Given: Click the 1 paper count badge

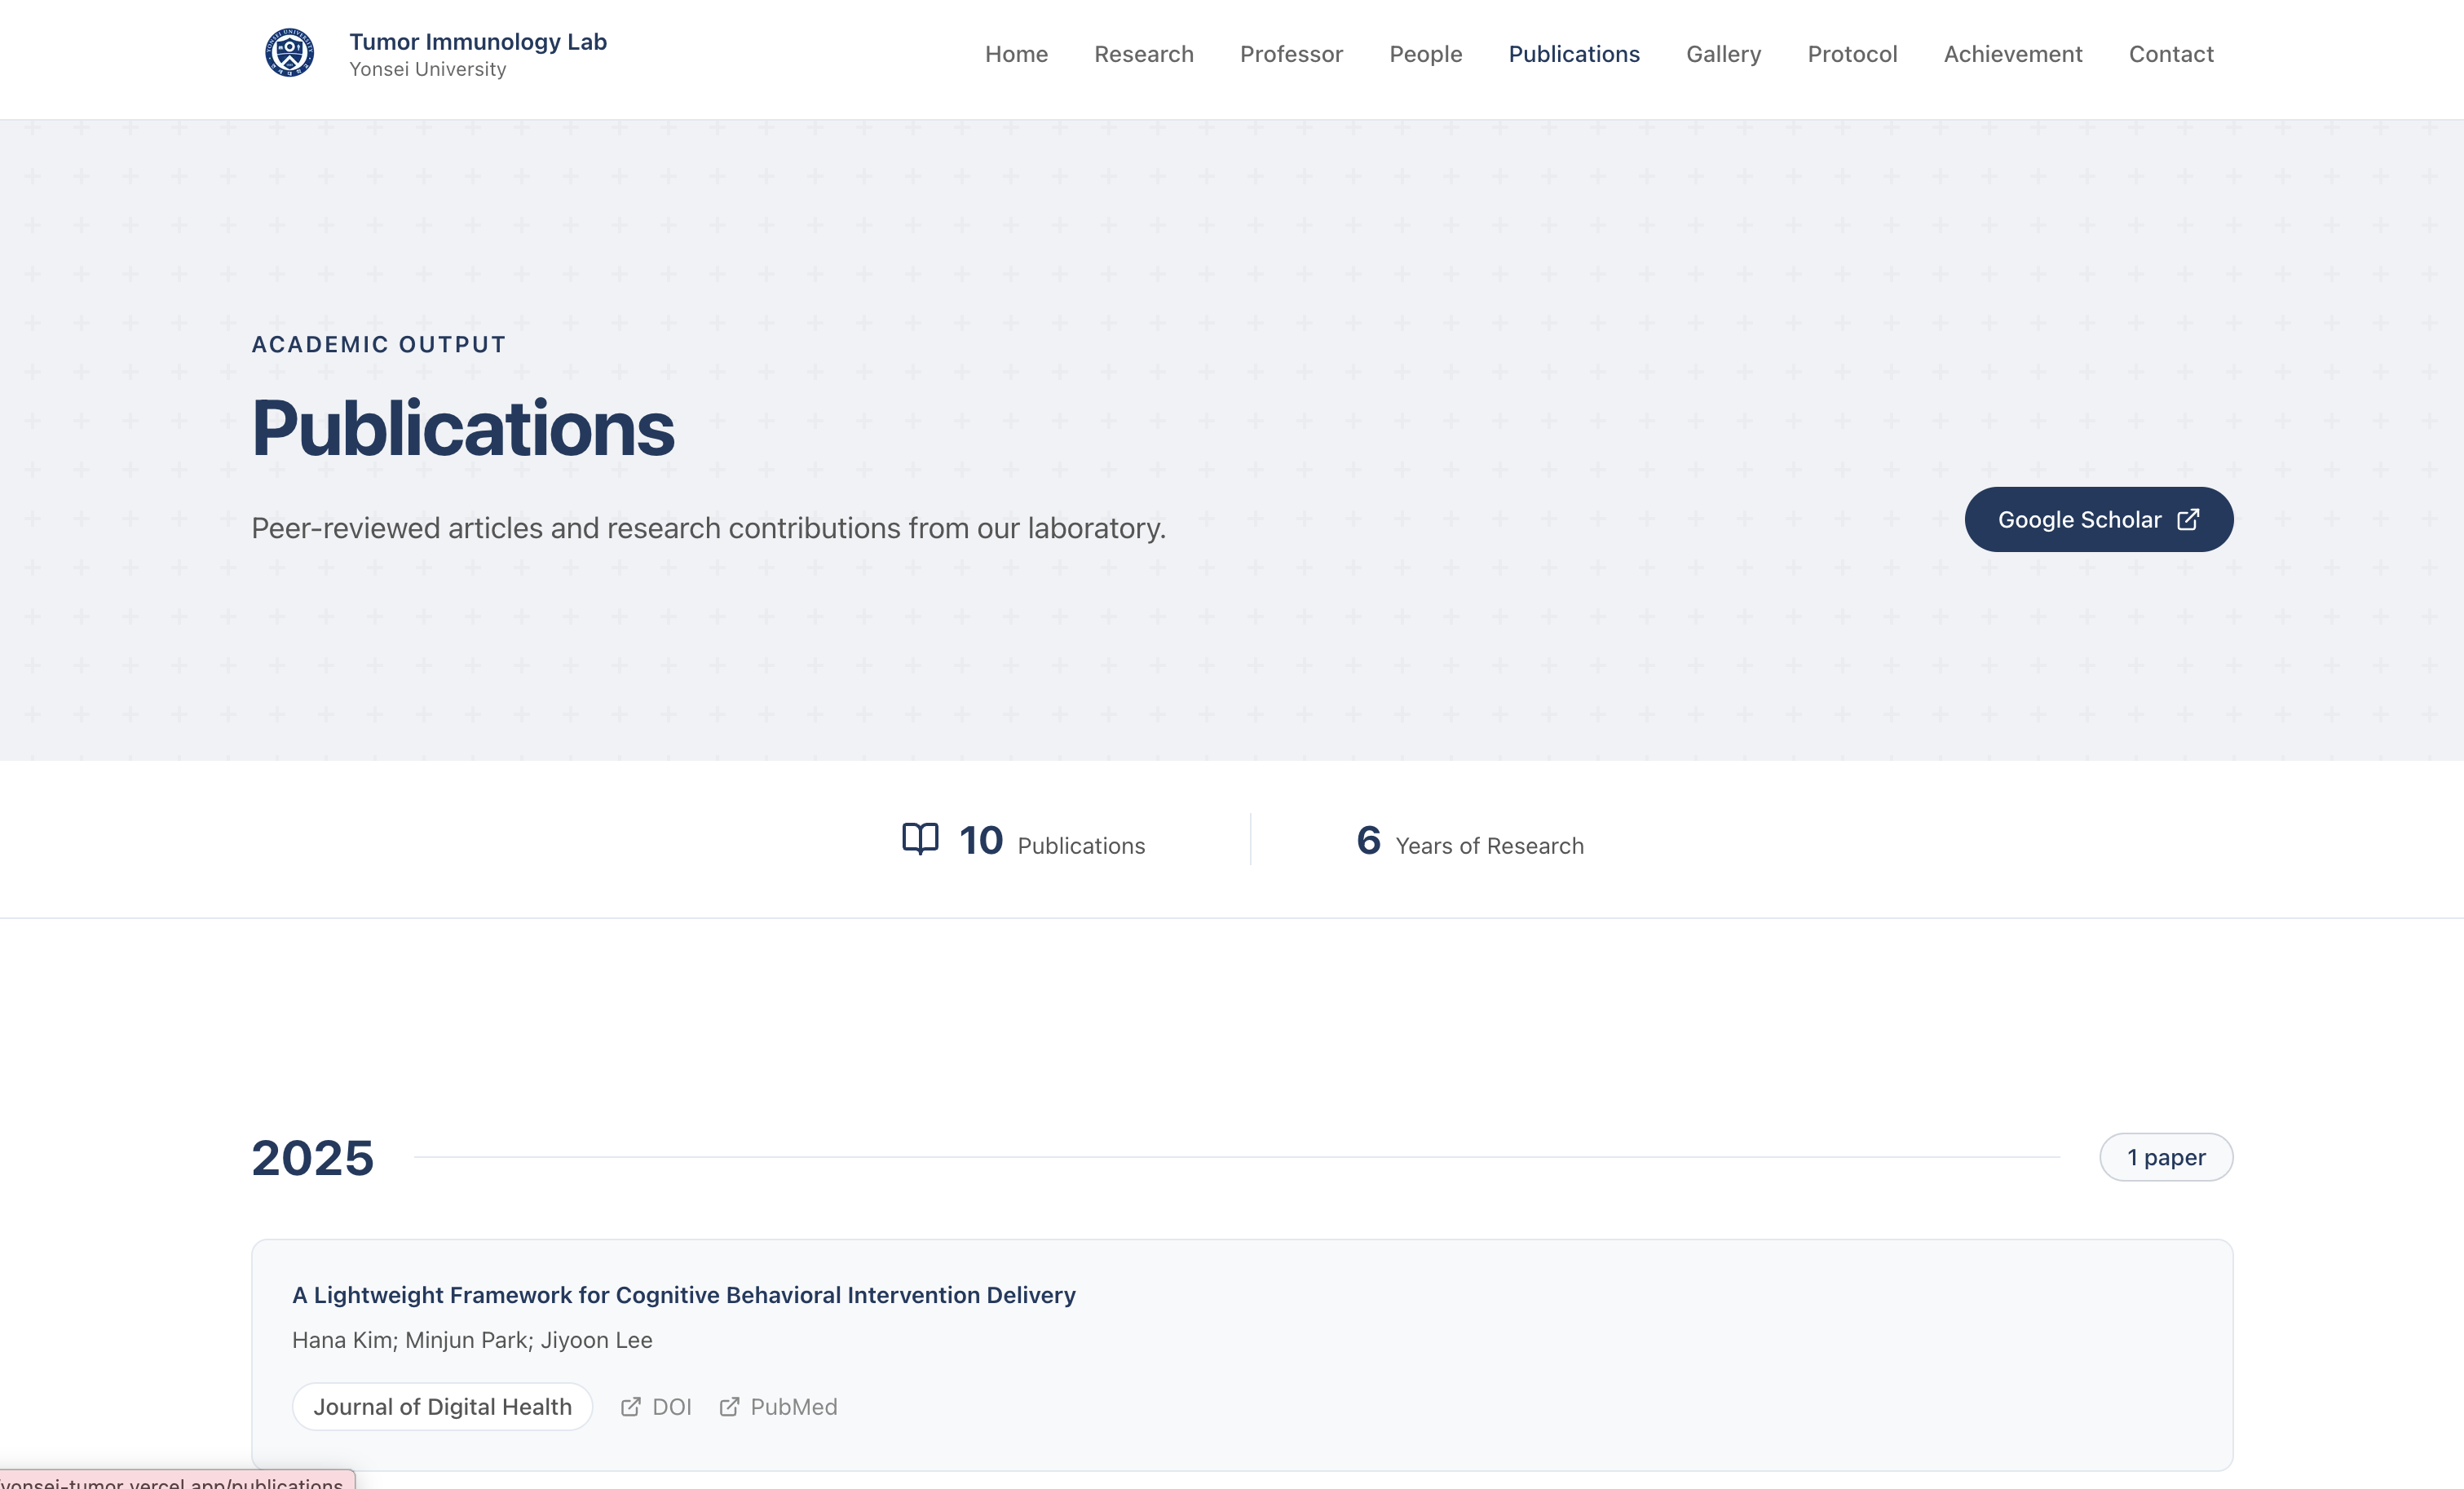Looking at the screenshot, I should click(2165, 1157).
